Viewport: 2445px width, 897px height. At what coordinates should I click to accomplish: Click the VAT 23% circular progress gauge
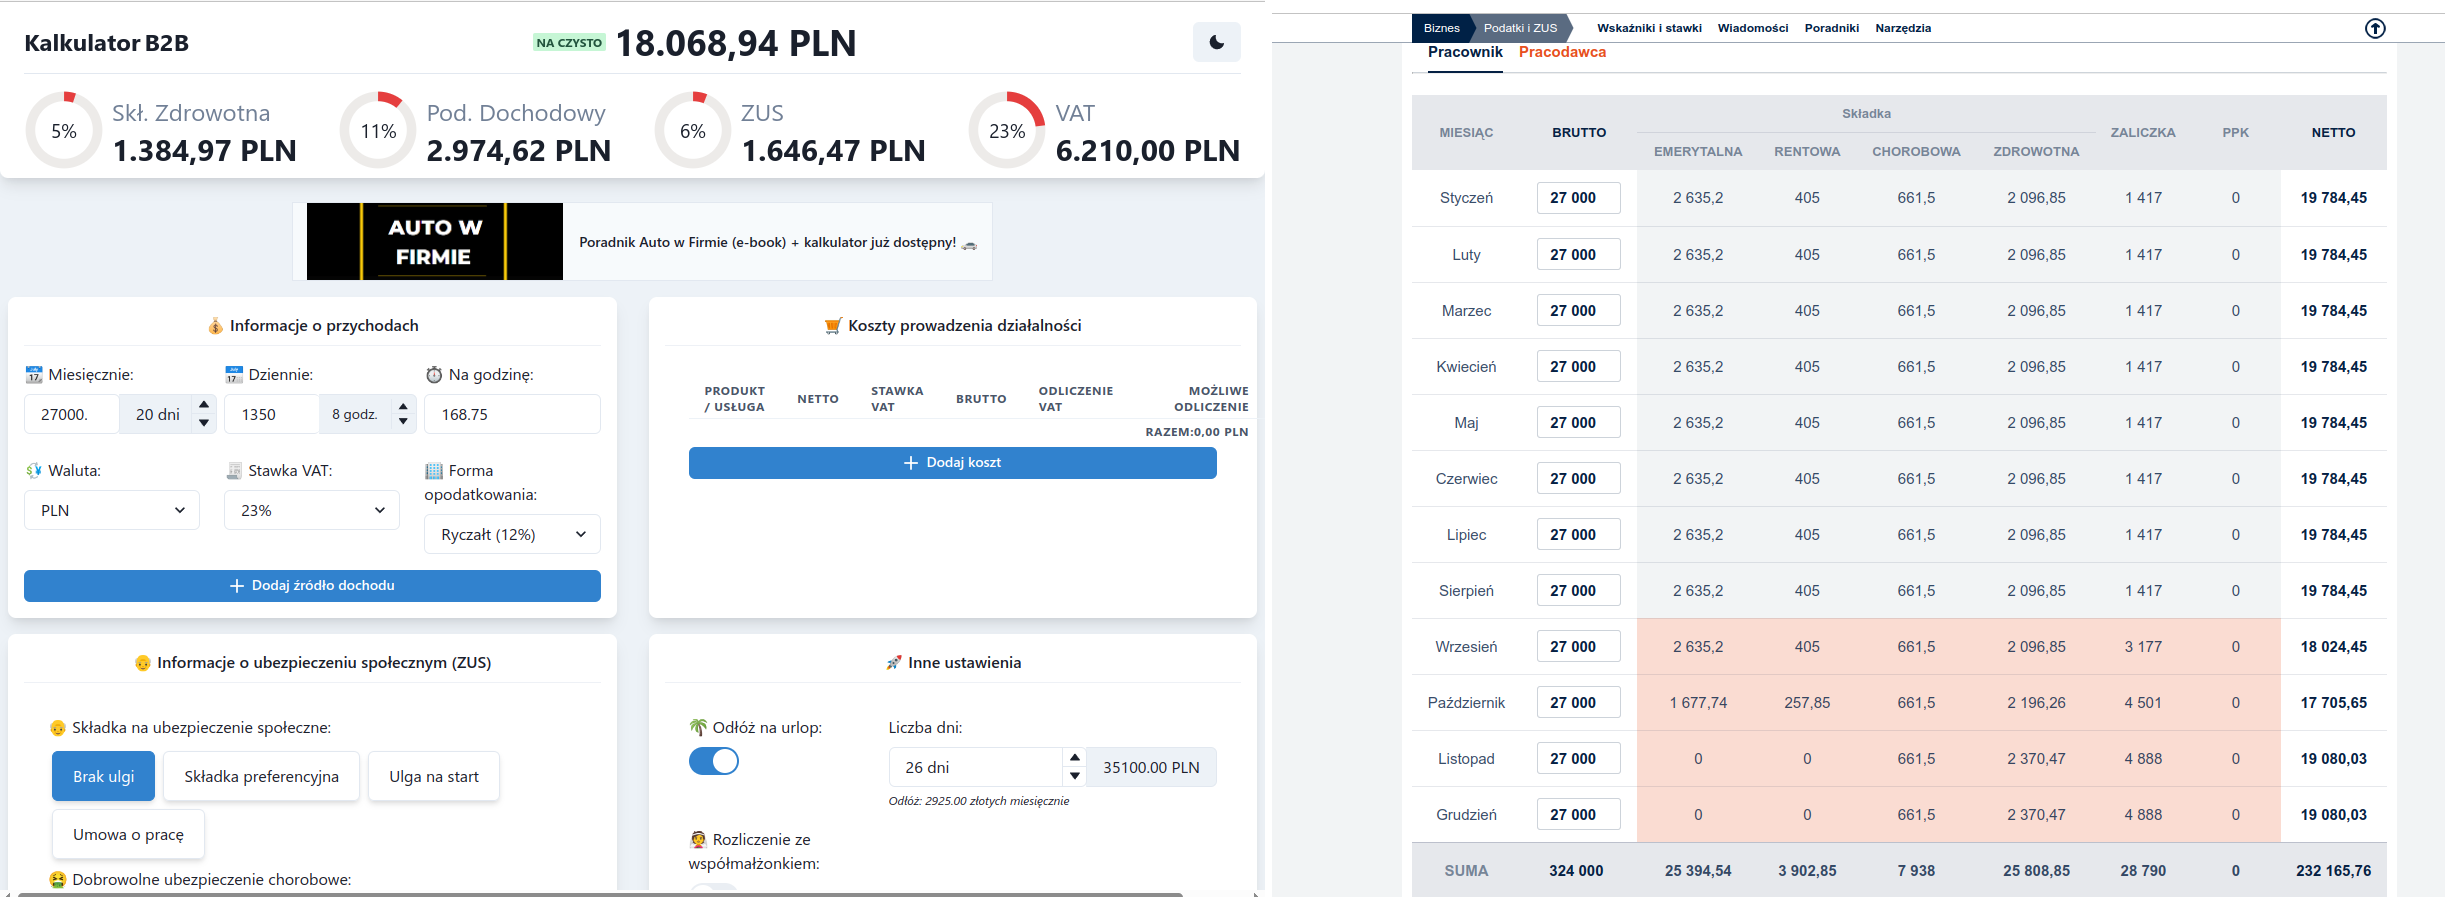[1006, 131]
